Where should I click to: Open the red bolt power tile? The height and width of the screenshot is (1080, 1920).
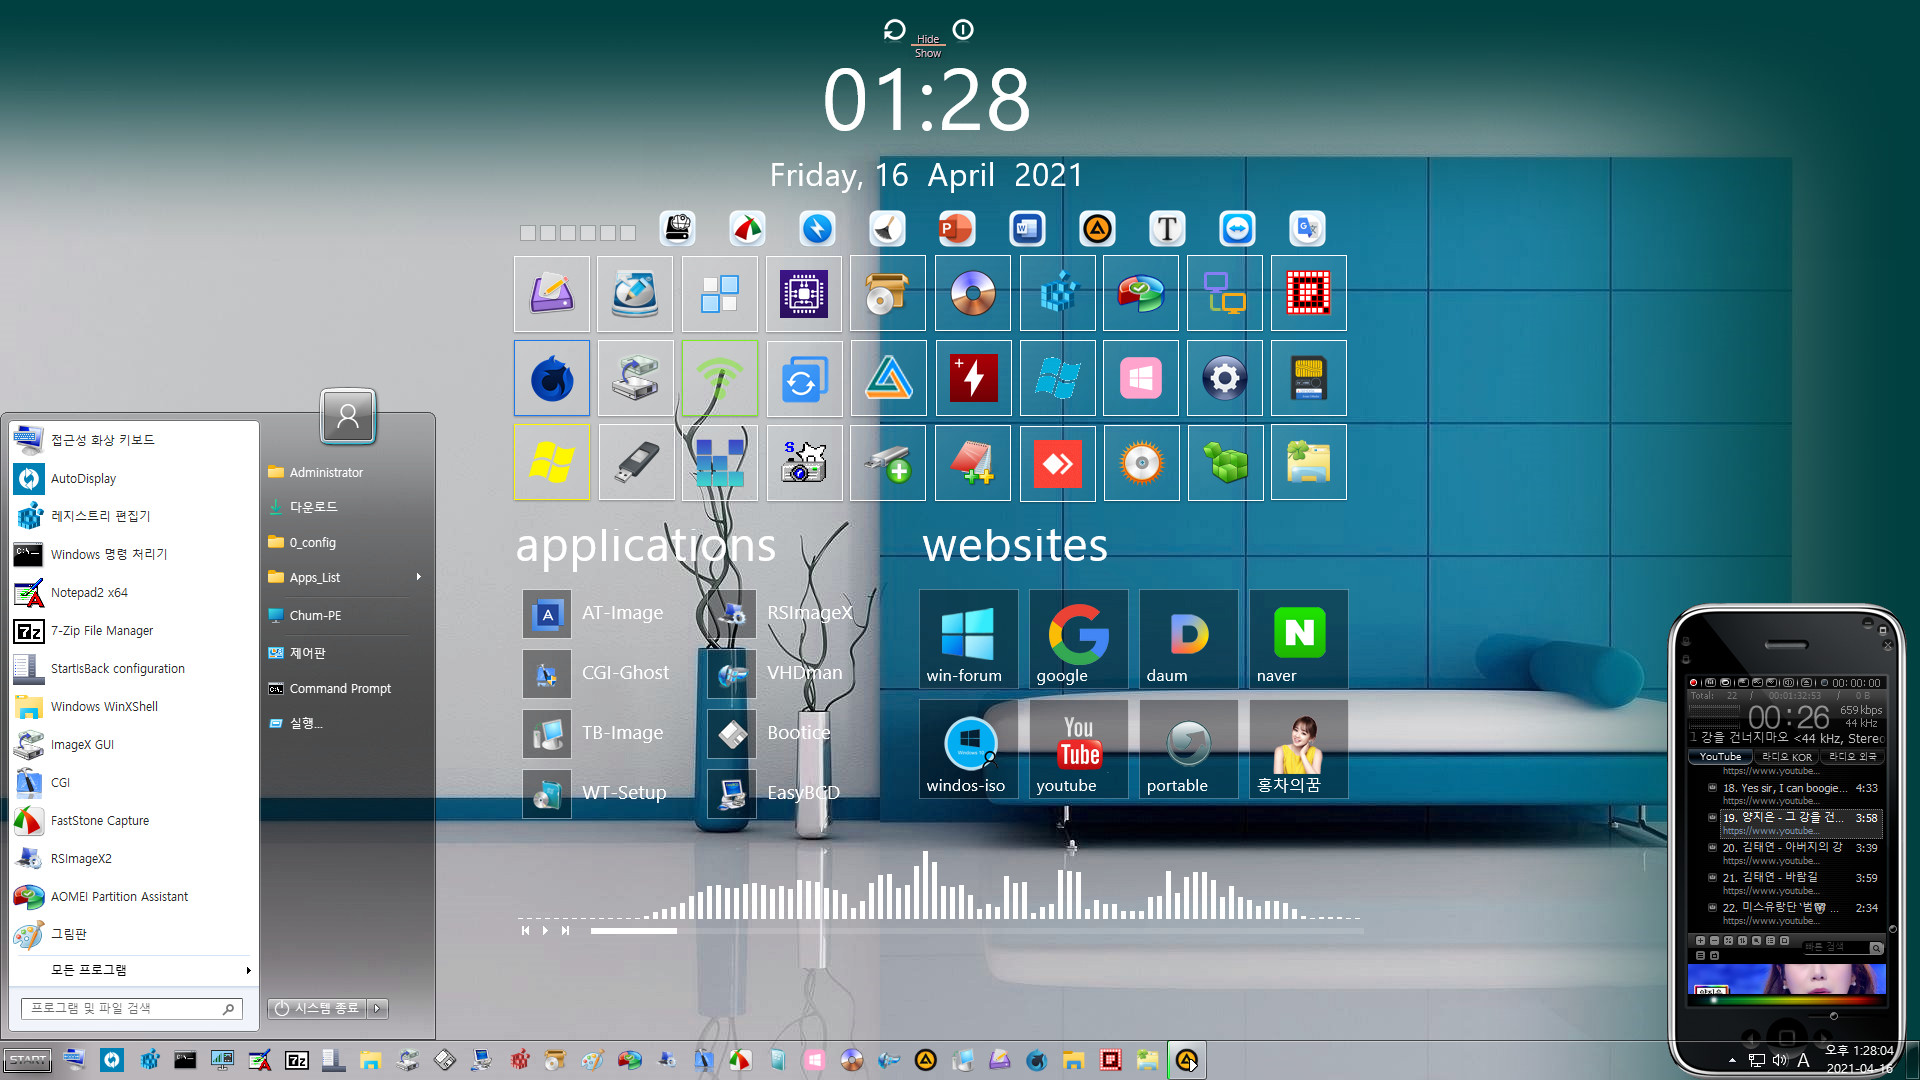pyautogui.click(x=973, y=378)
